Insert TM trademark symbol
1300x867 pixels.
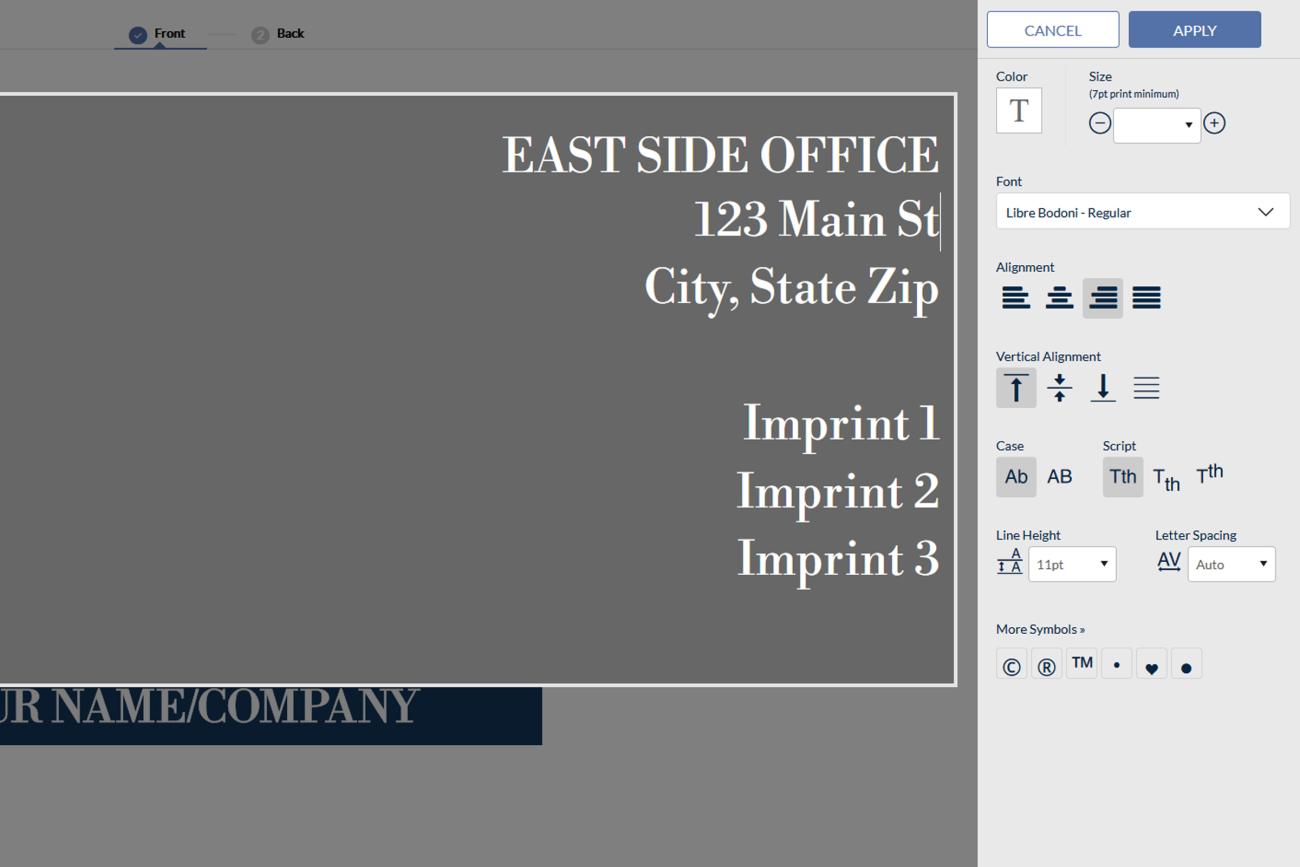[1082, 664]
